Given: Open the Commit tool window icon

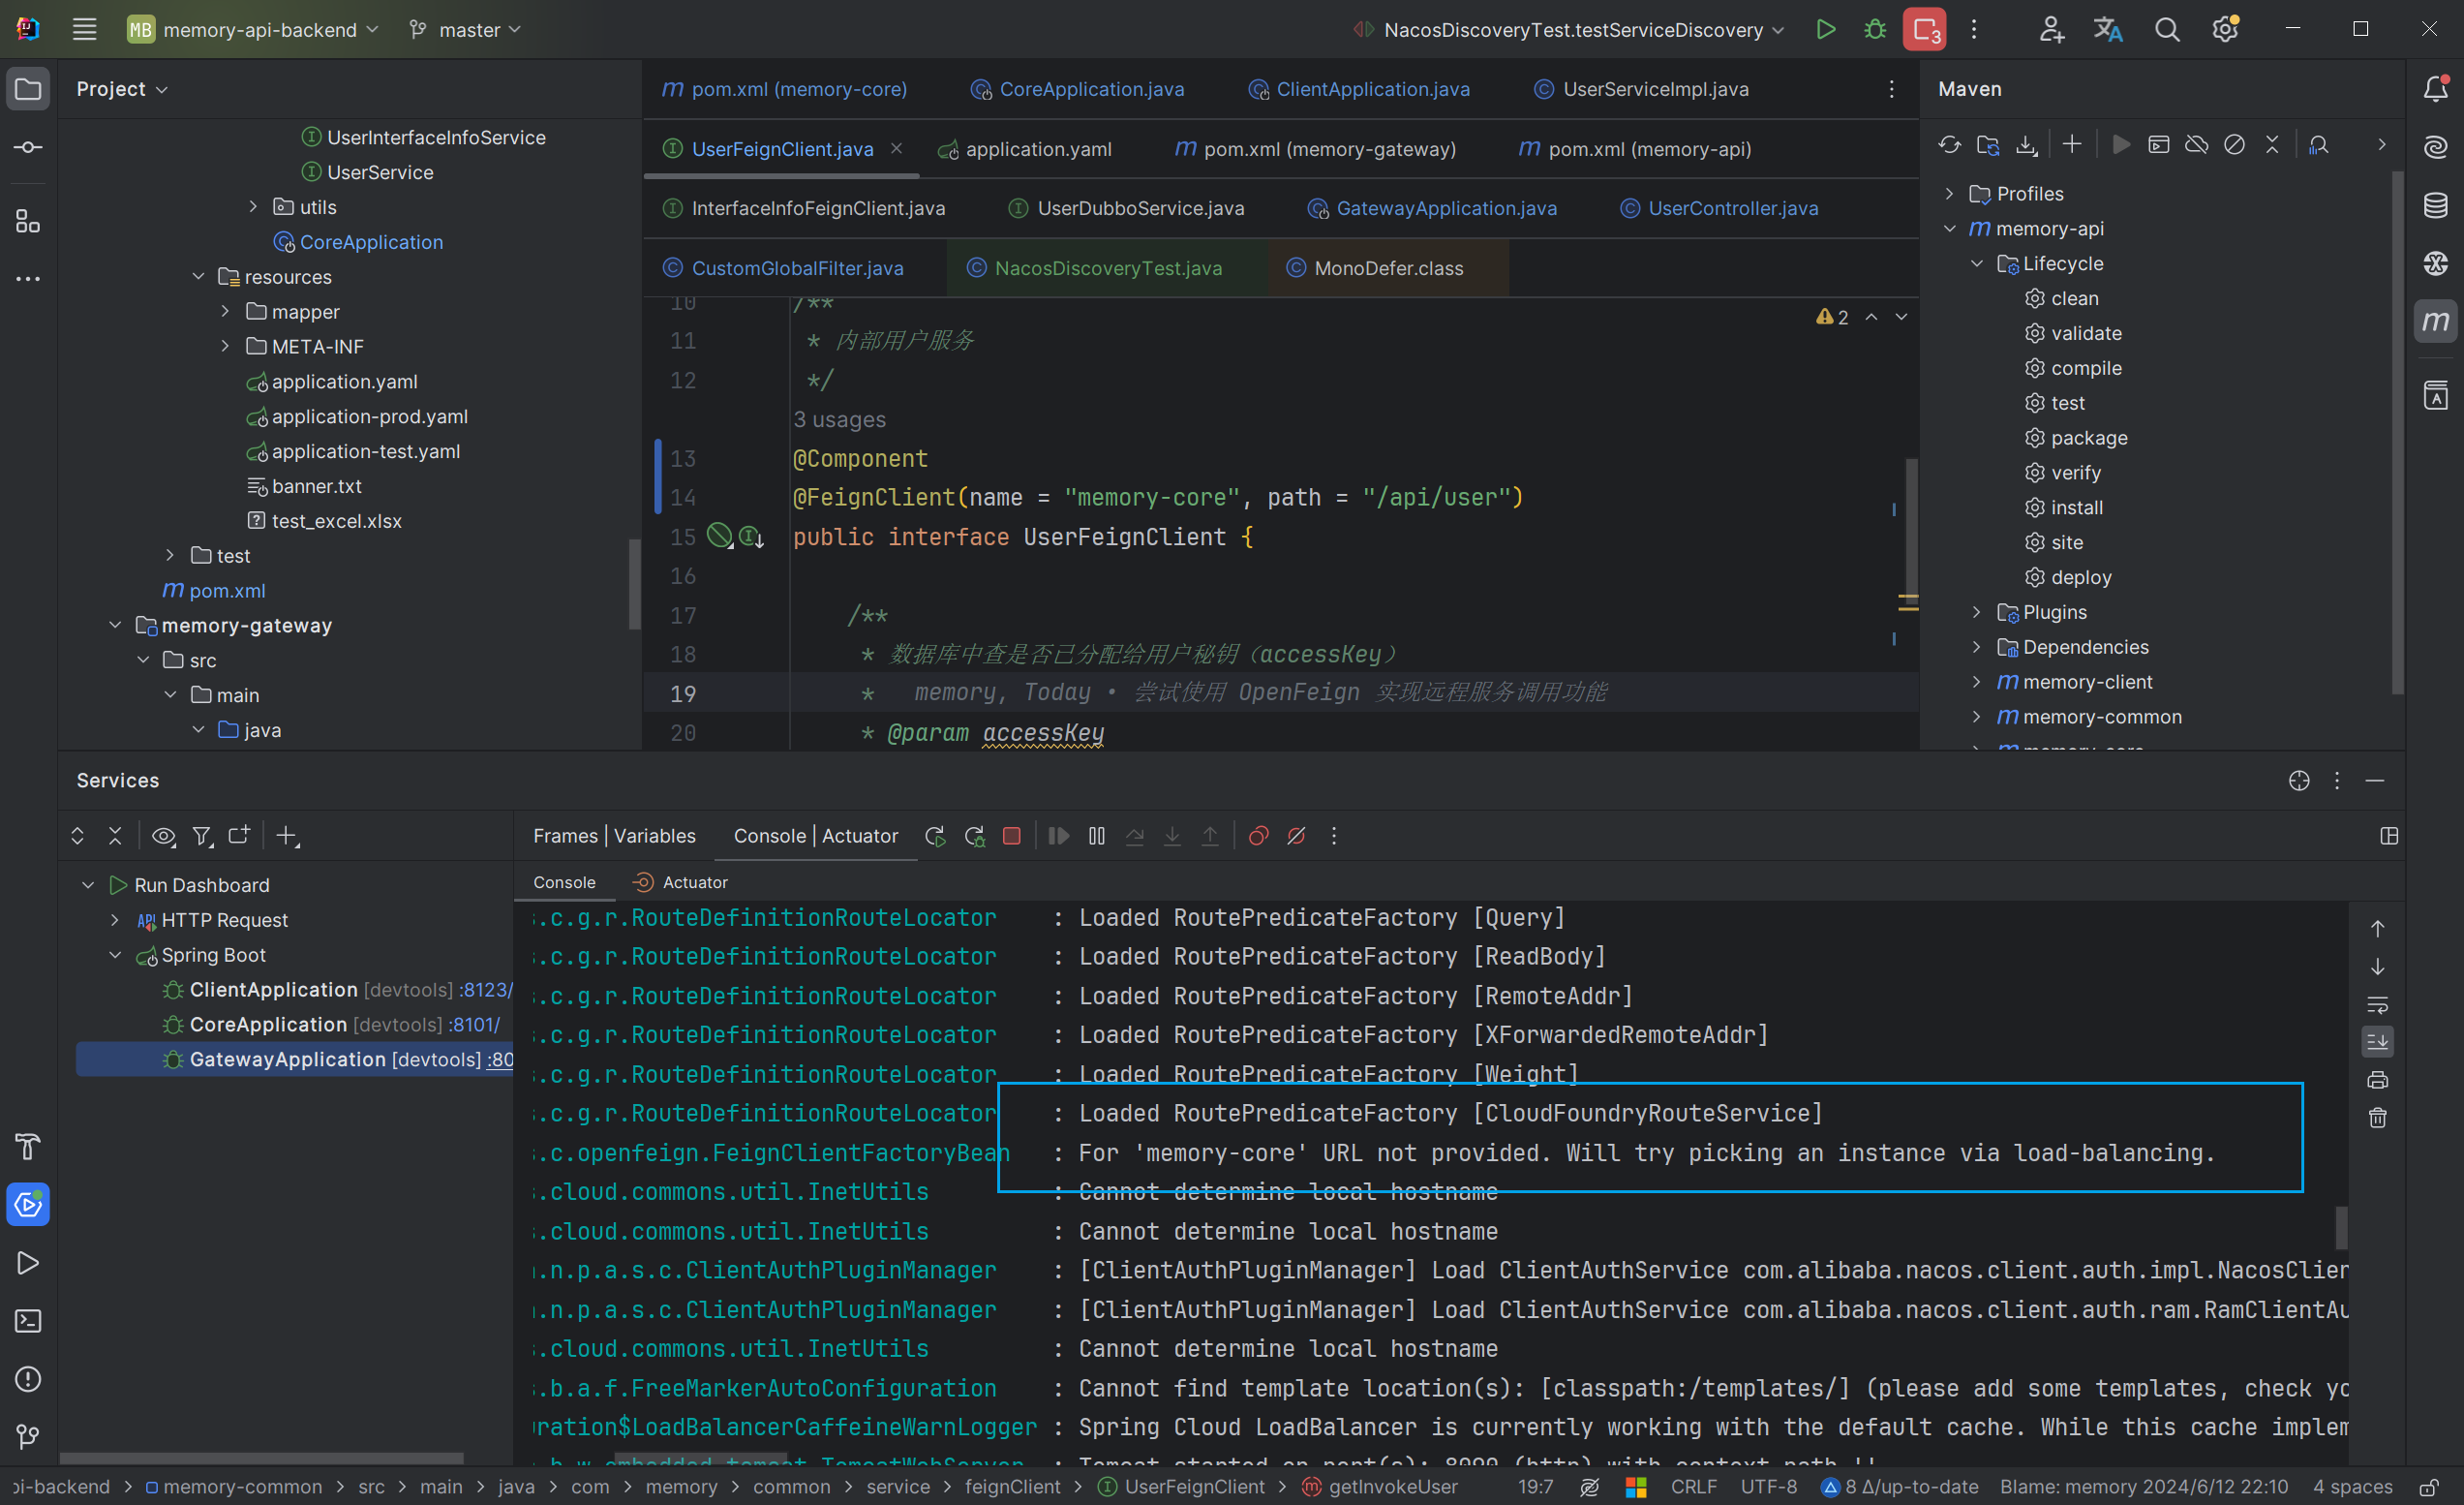Looking at the screenshot, I should pos(28,147).
